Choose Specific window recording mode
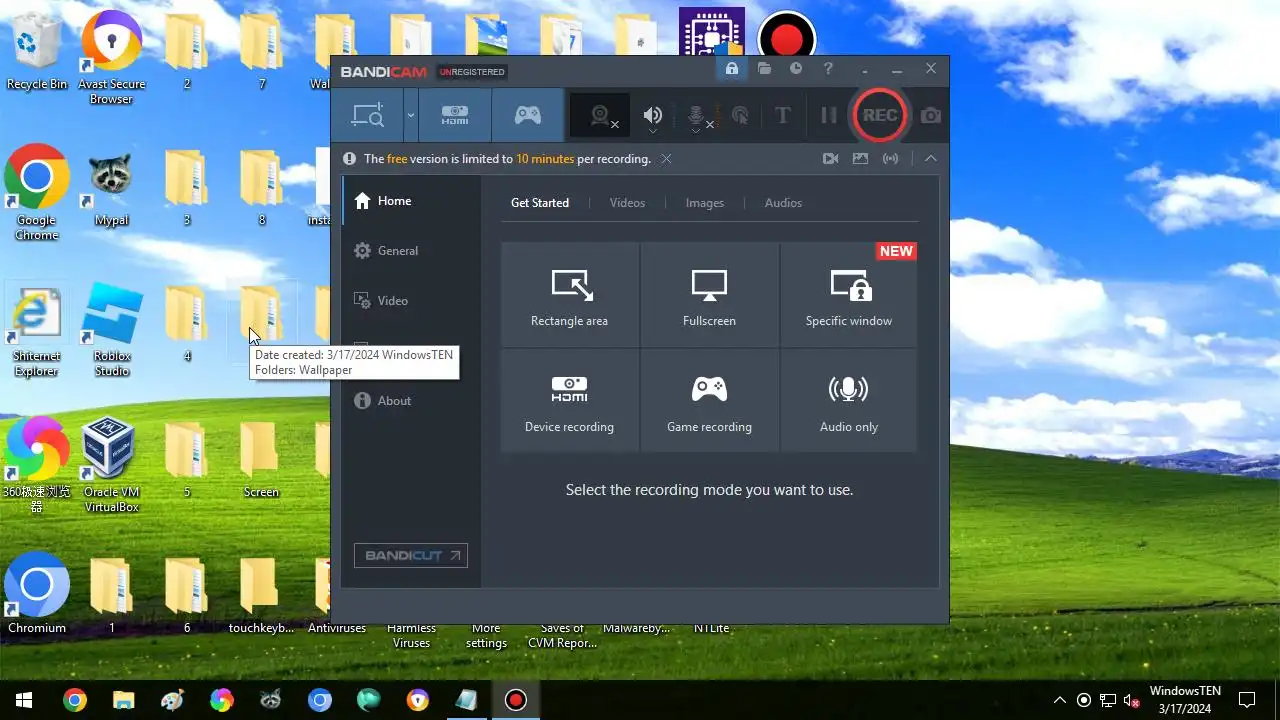The image size is (1280, 720). pyautogui.click(x=849, y=295)
